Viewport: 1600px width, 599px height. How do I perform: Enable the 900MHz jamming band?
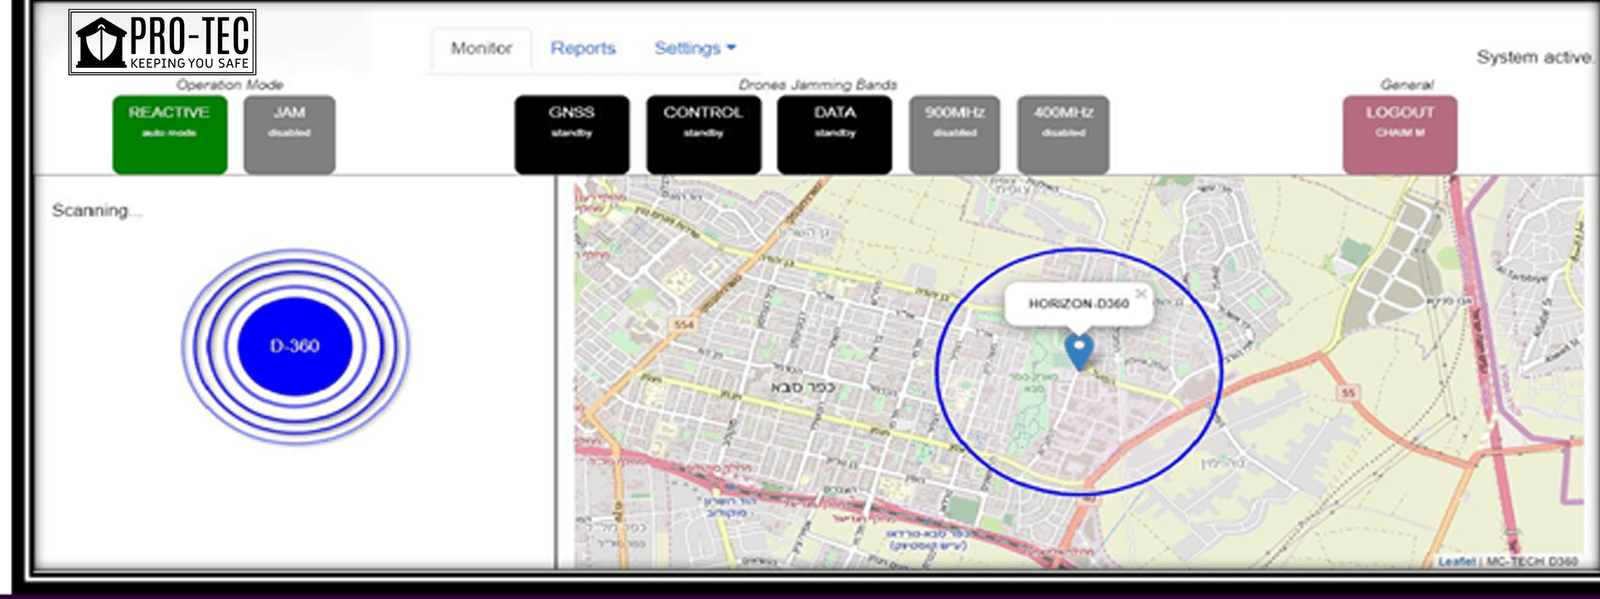point(954,134)
